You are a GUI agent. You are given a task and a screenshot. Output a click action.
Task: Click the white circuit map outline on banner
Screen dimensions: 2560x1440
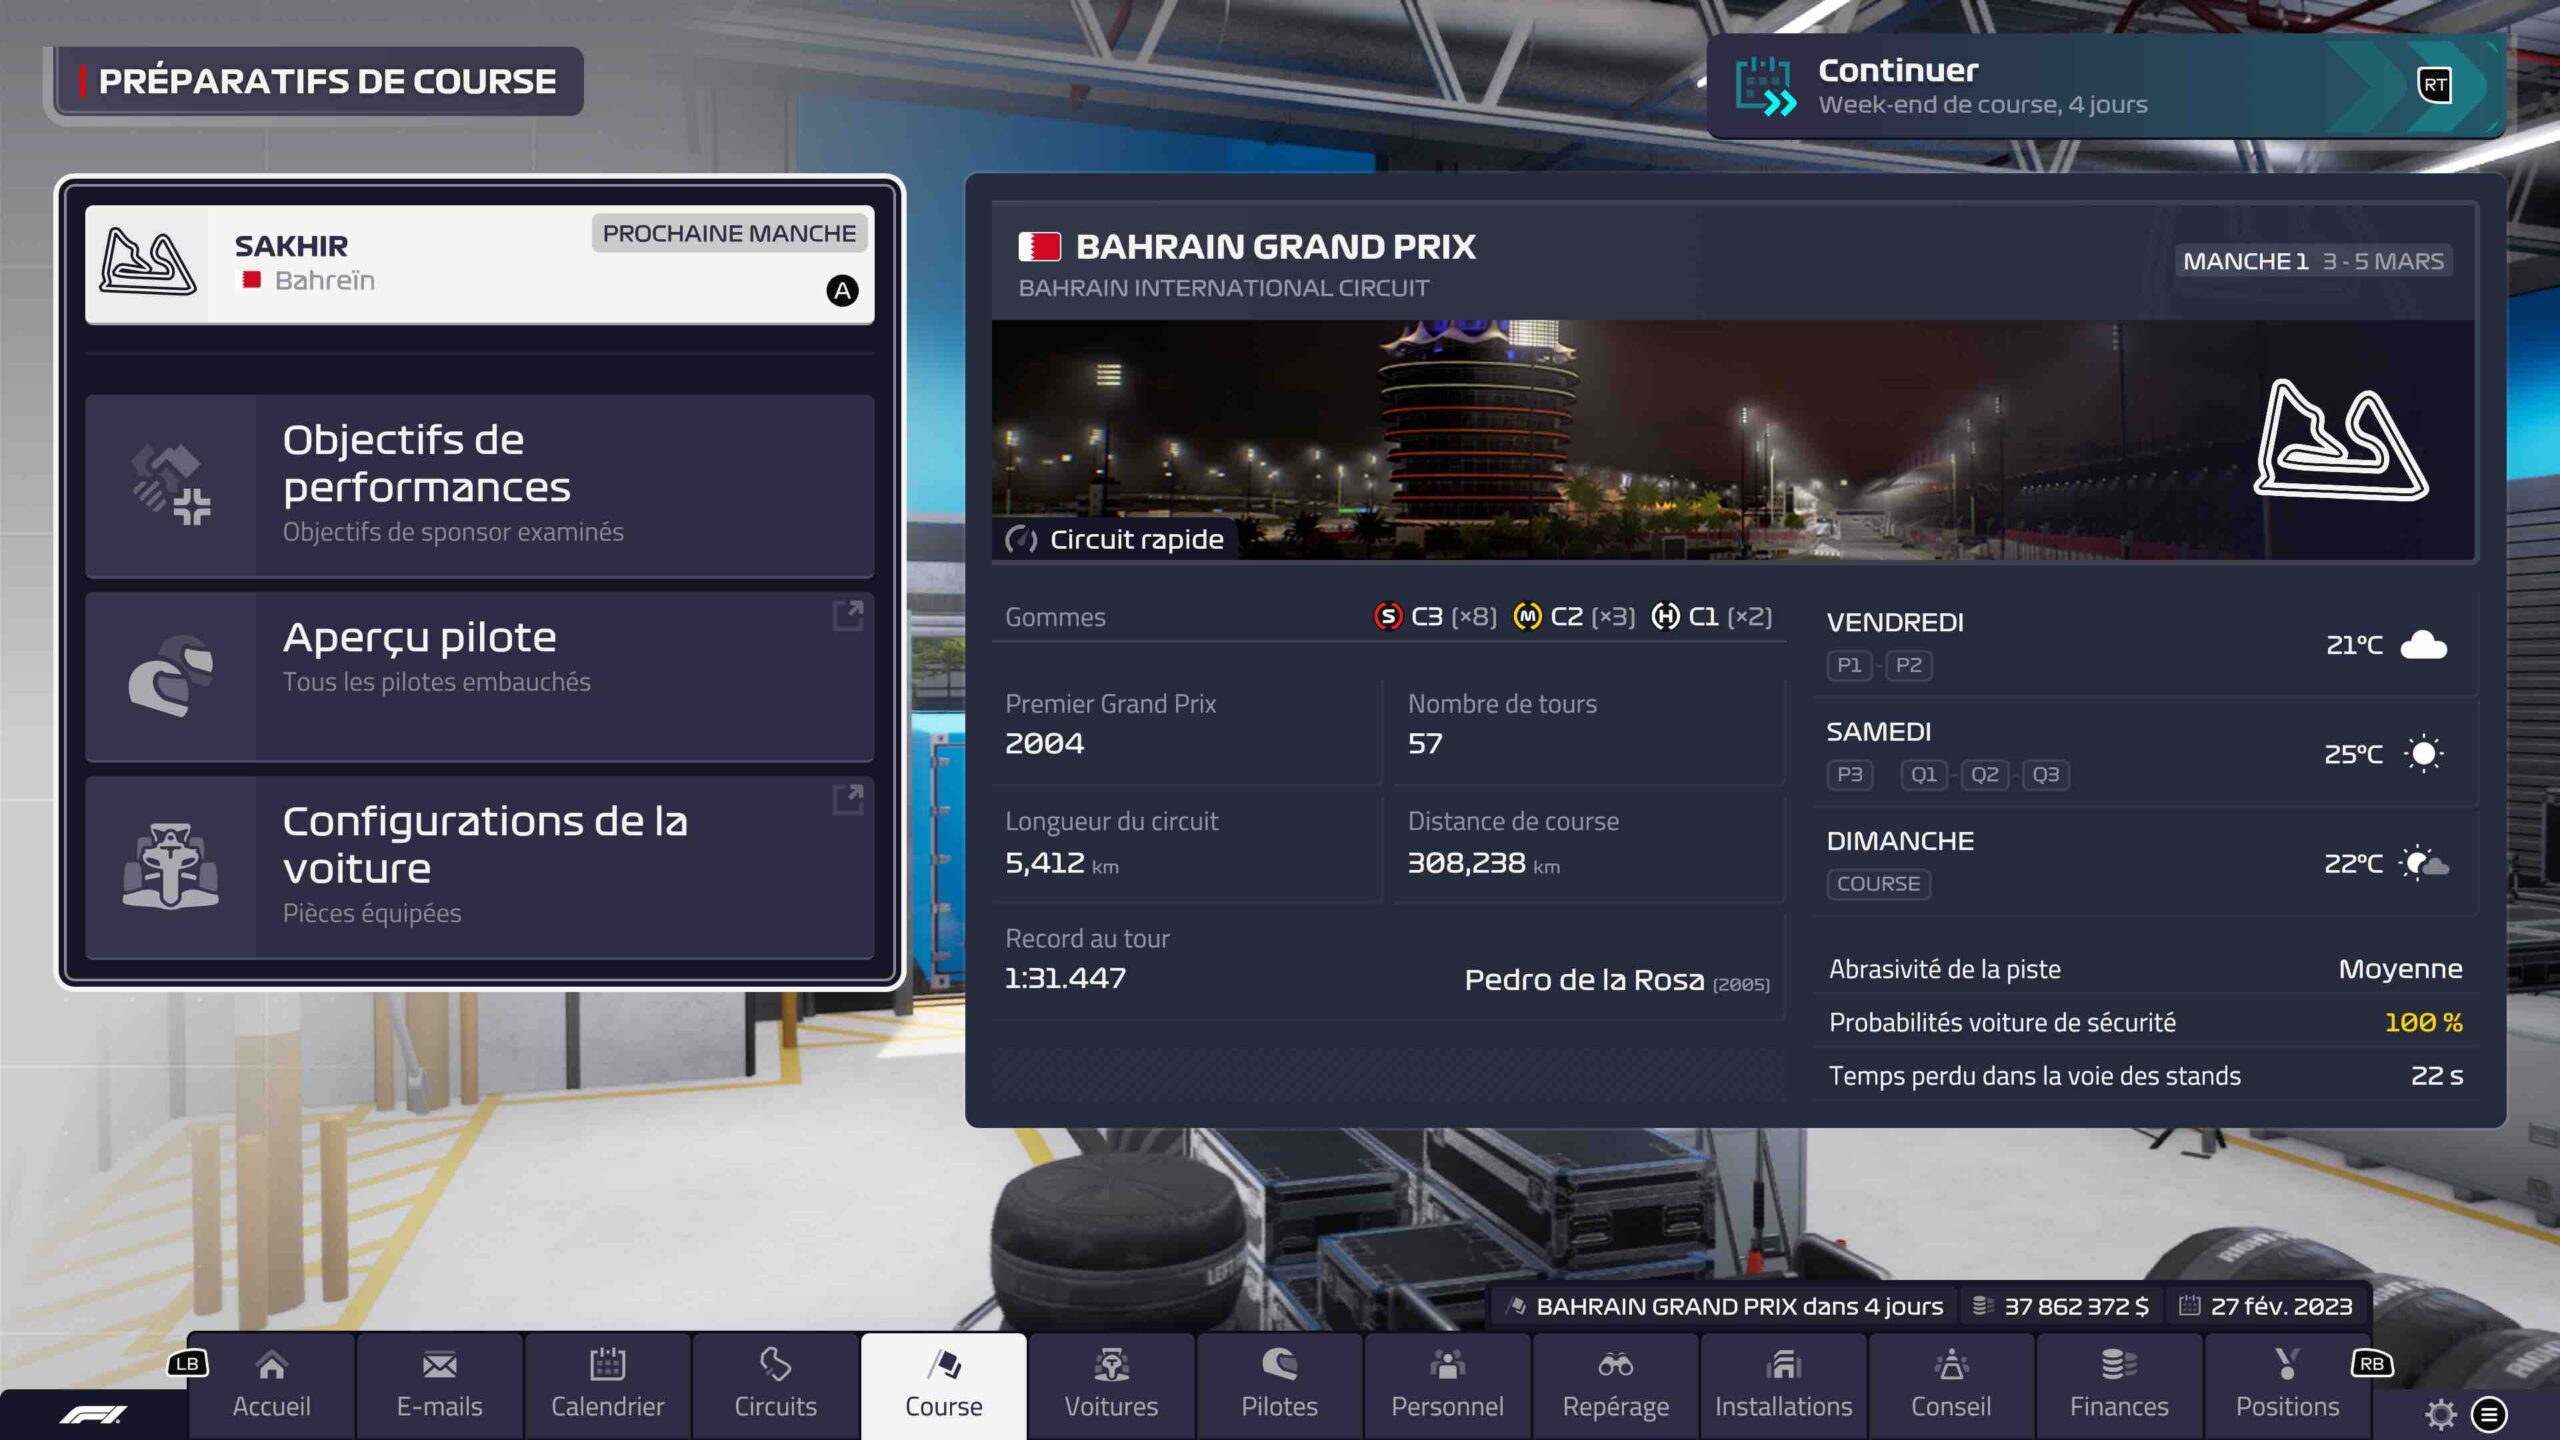[x=2340, y=439]
